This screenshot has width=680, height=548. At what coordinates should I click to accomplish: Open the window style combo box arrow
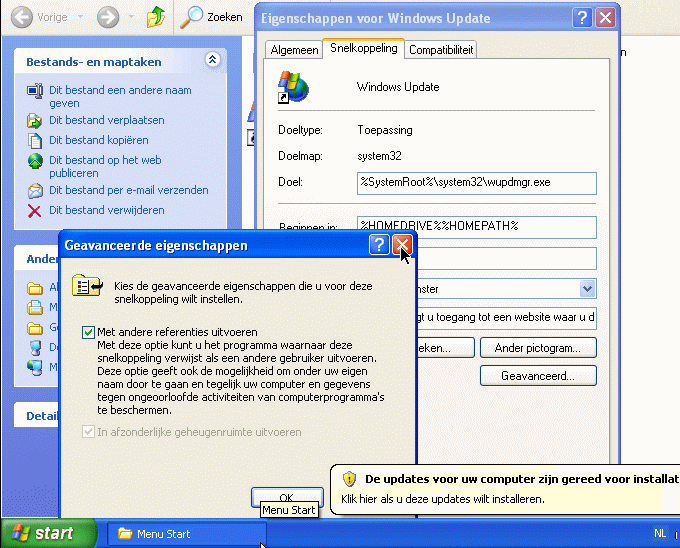587,289
